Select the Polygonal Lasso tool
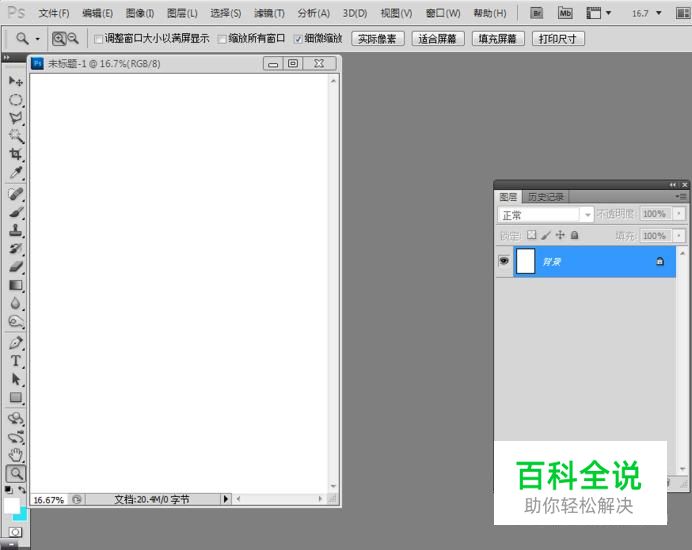This screenshot has width=692, height=550. [x=15, y=118]
